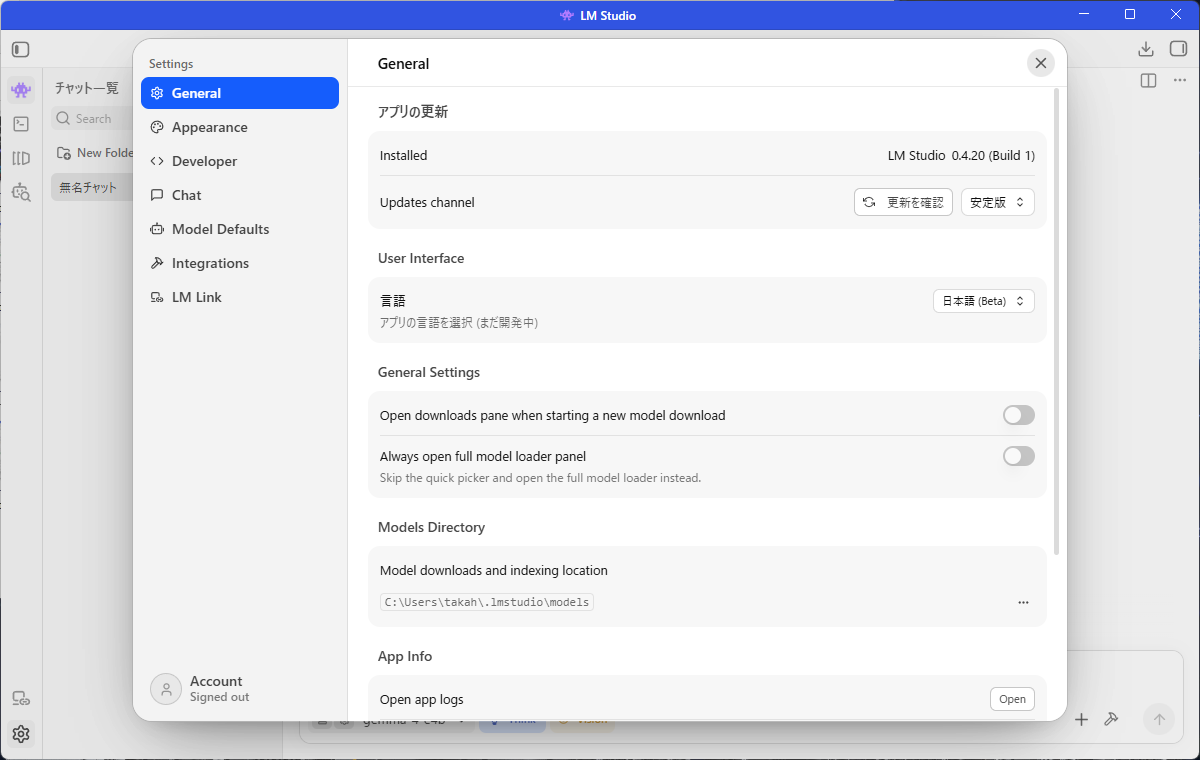This screenshot has width=1200, height=760.
Task: Click the Updates channel label
Action: pos(427,202)
